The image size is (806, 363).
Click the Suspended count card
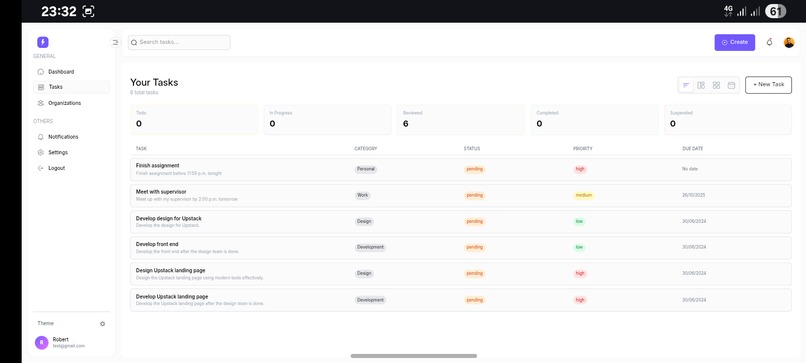click(728, 120)
